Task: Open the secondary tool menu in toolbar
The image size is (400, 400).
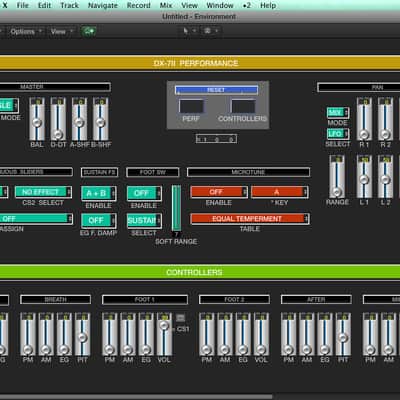Action: (x=210, y=31)
